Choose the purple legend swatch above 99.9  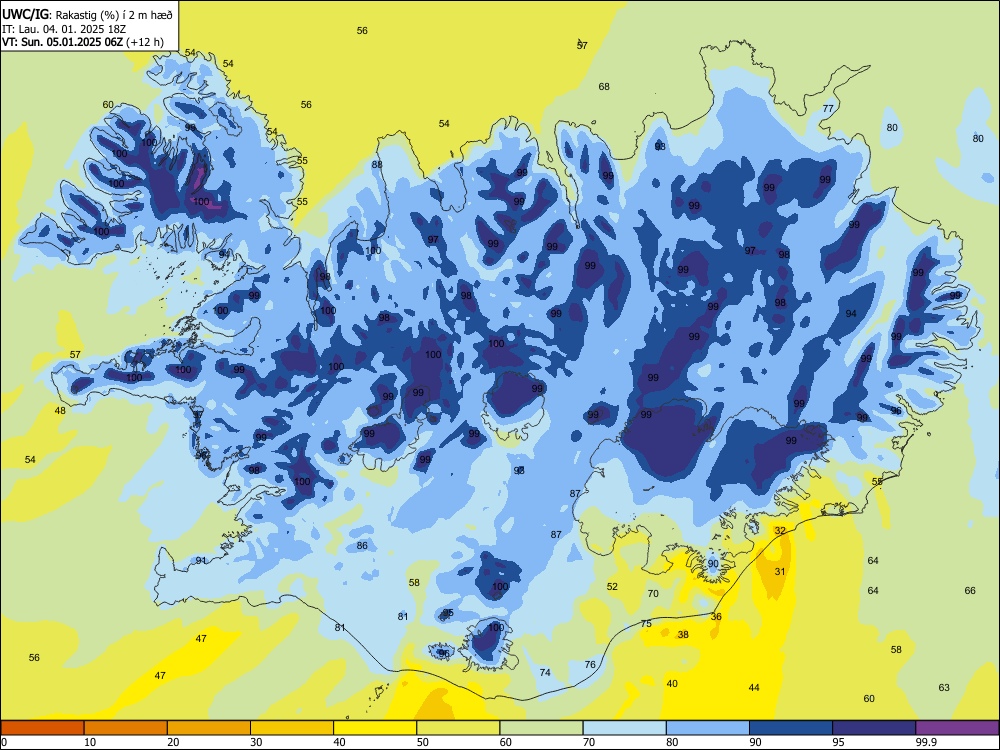click(957, 728)
